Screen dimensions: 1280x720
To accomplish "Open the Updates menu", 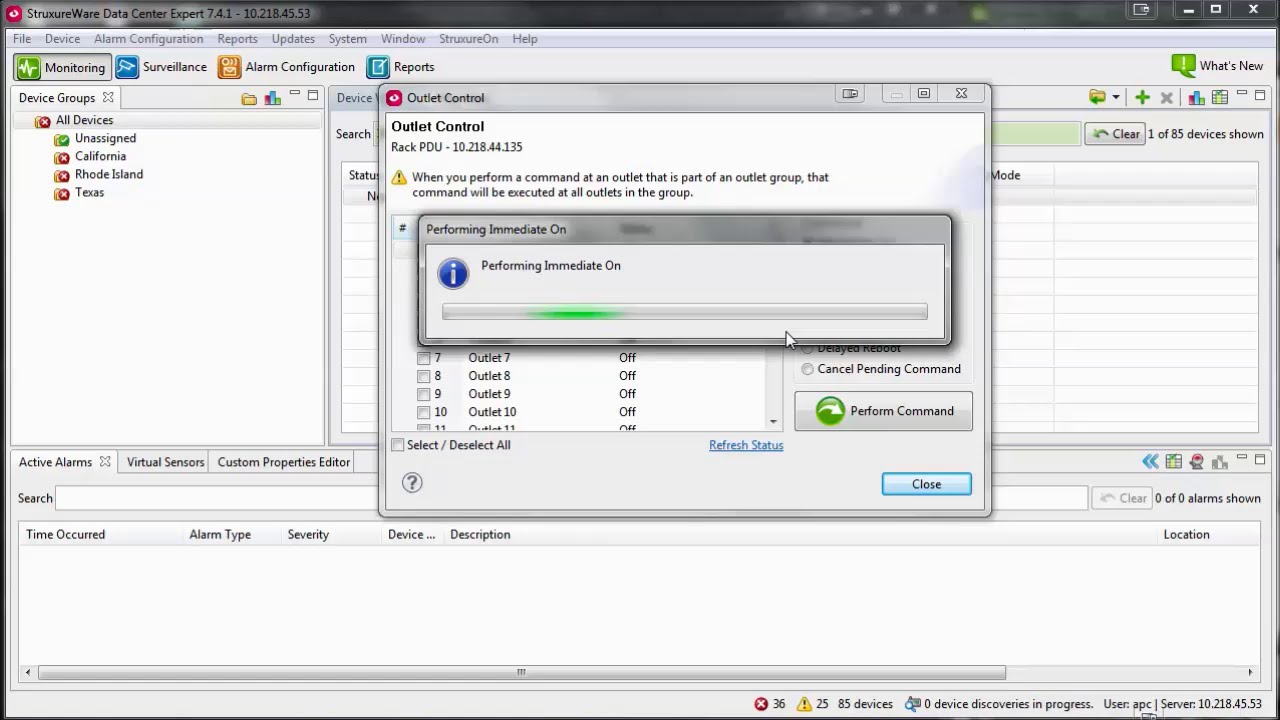I will coord(293,39).
